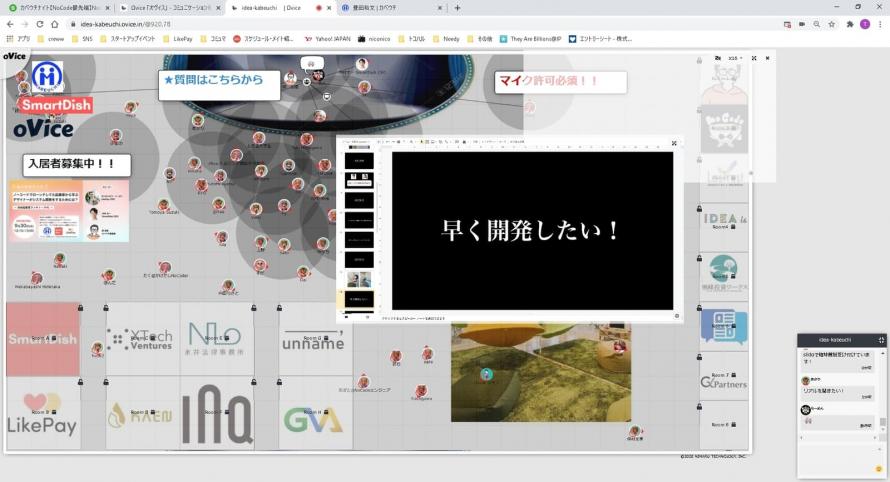This screenshot has width=890, height=482.
Task: Enter the INQ room
Action: click(217, 414)
